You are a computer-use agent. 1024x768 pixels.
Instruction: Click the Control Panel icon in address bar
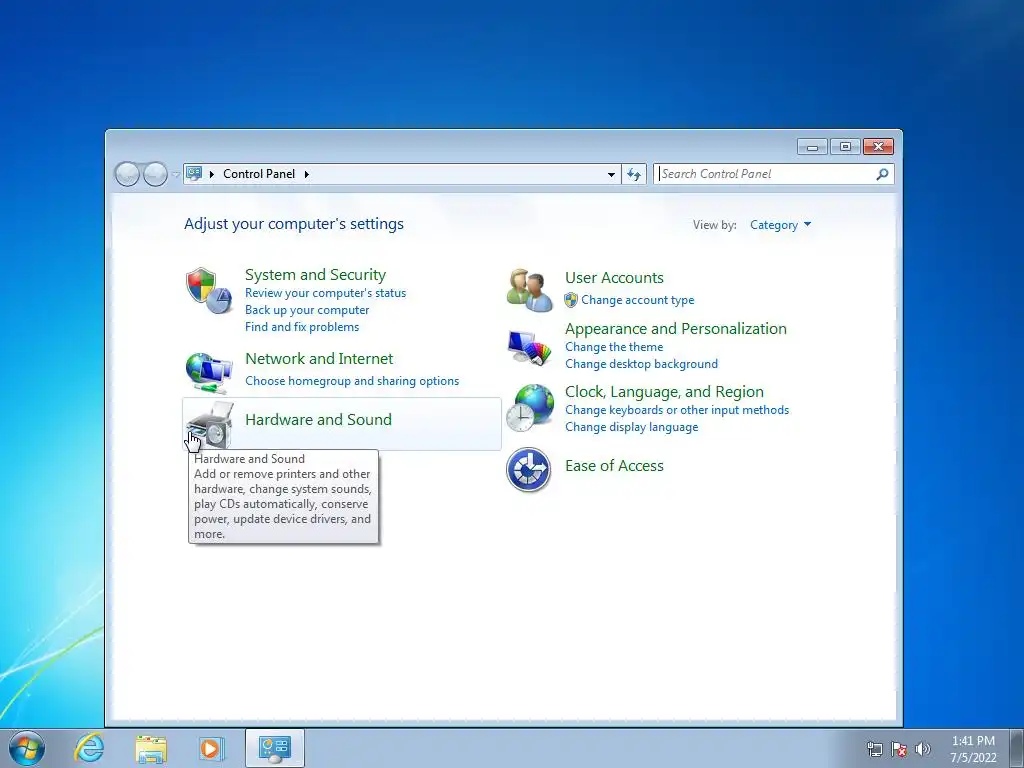[x=194, y=173]
